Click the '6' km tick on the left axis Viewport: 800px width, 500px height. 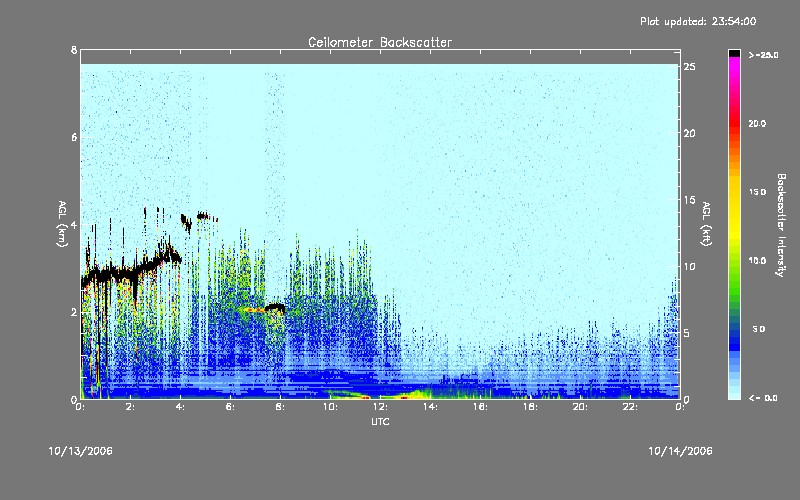74,137
